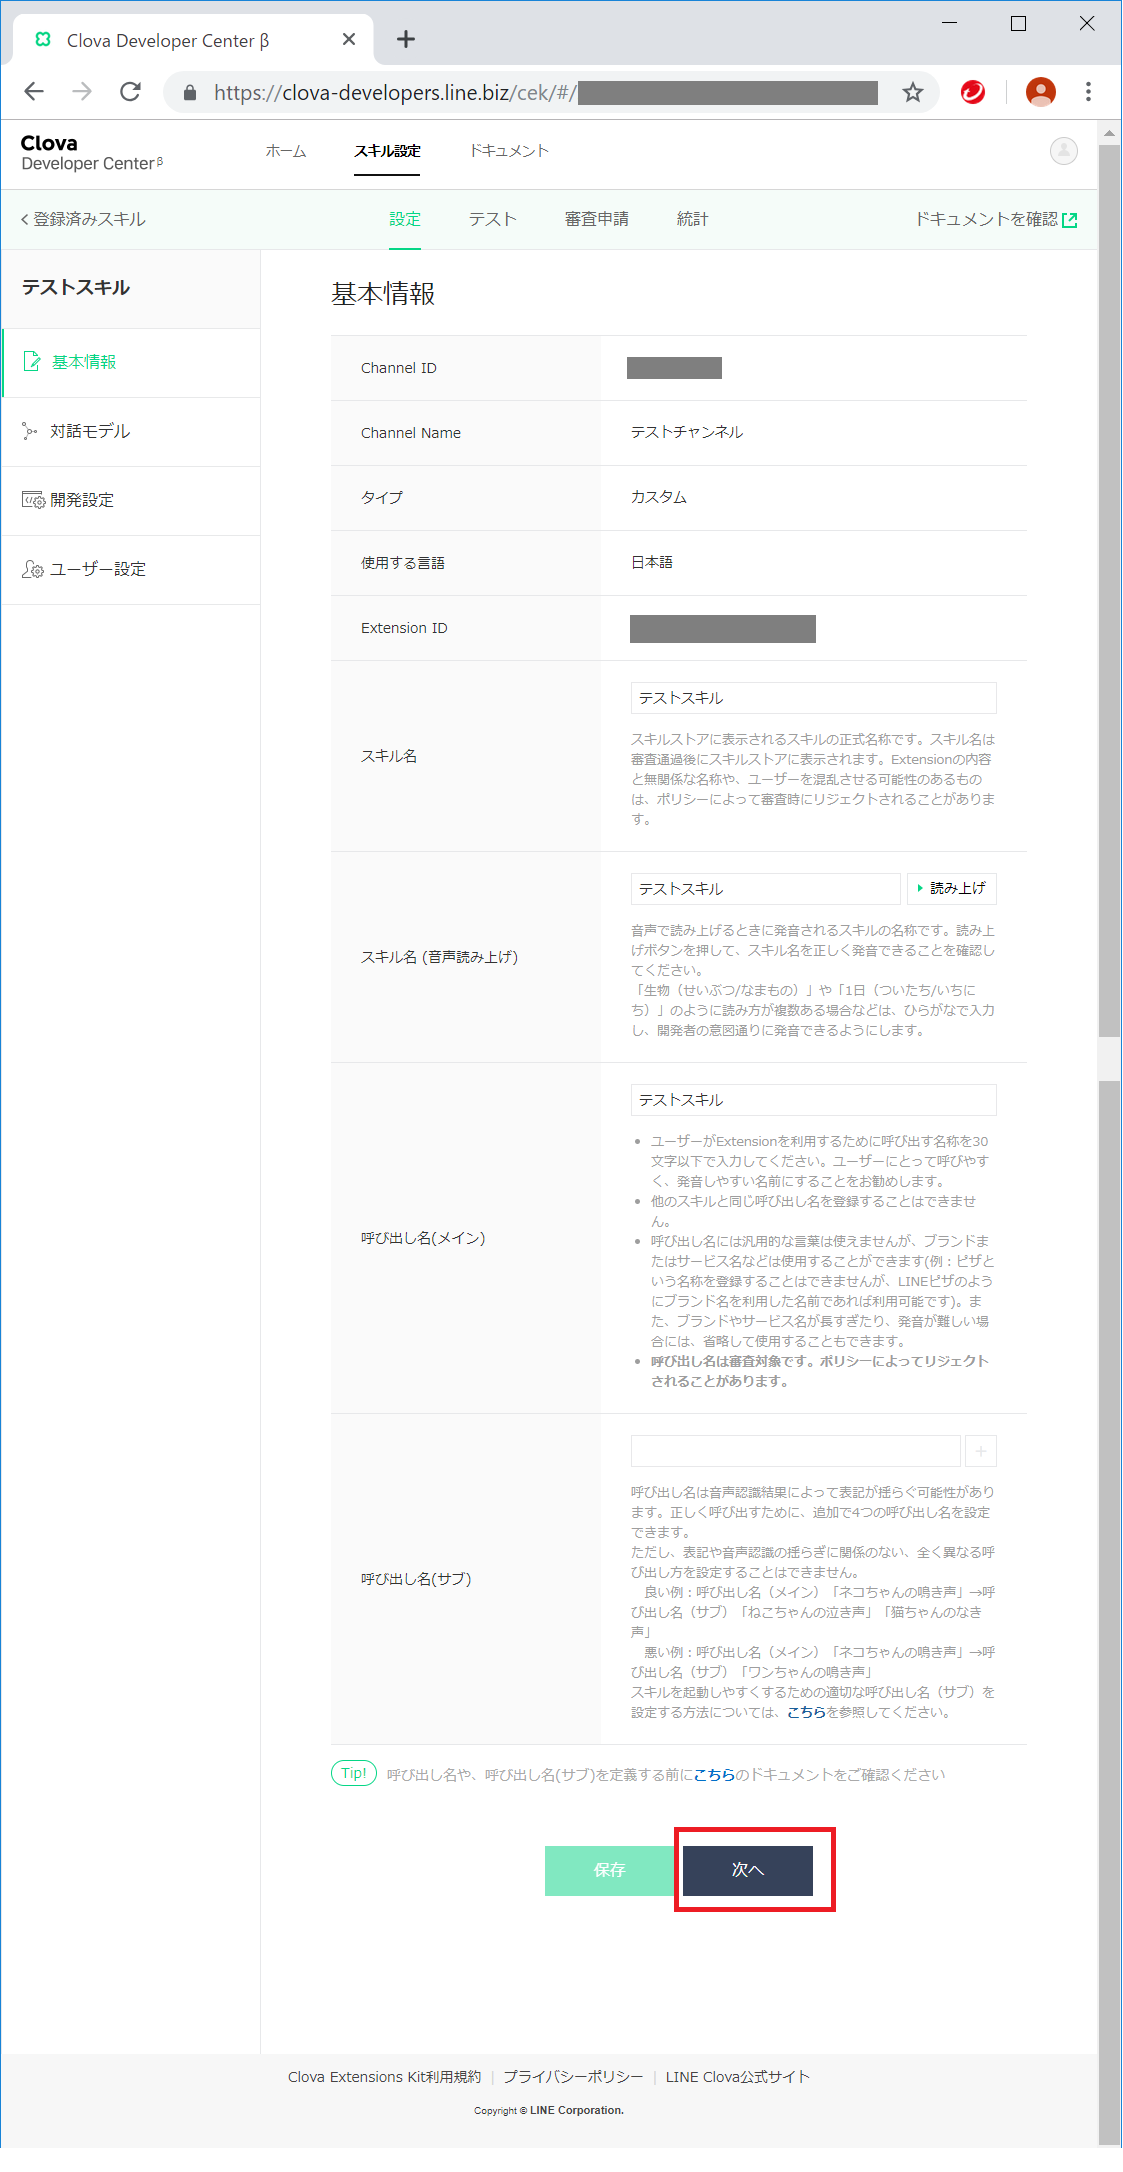The image size is (1123, 2172).
Task: Open ユーザー設定 in the sidebar
Action: (97, 570)
